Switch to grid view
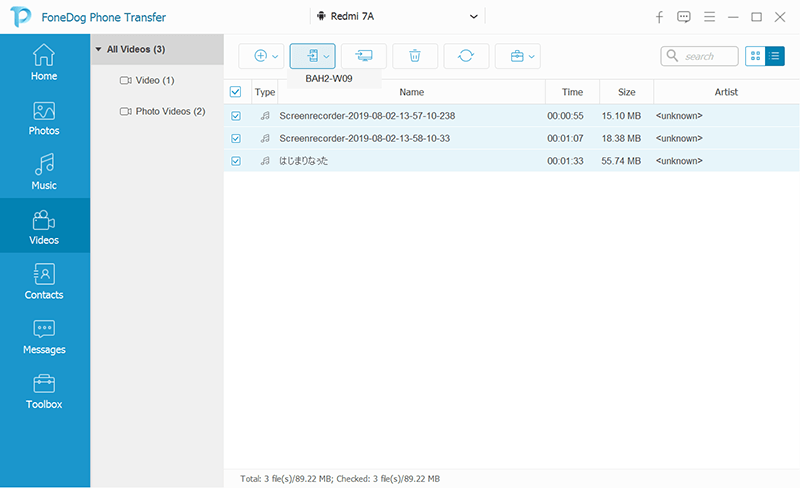Screen dimensions: 800x488 [x=755, y=56]
